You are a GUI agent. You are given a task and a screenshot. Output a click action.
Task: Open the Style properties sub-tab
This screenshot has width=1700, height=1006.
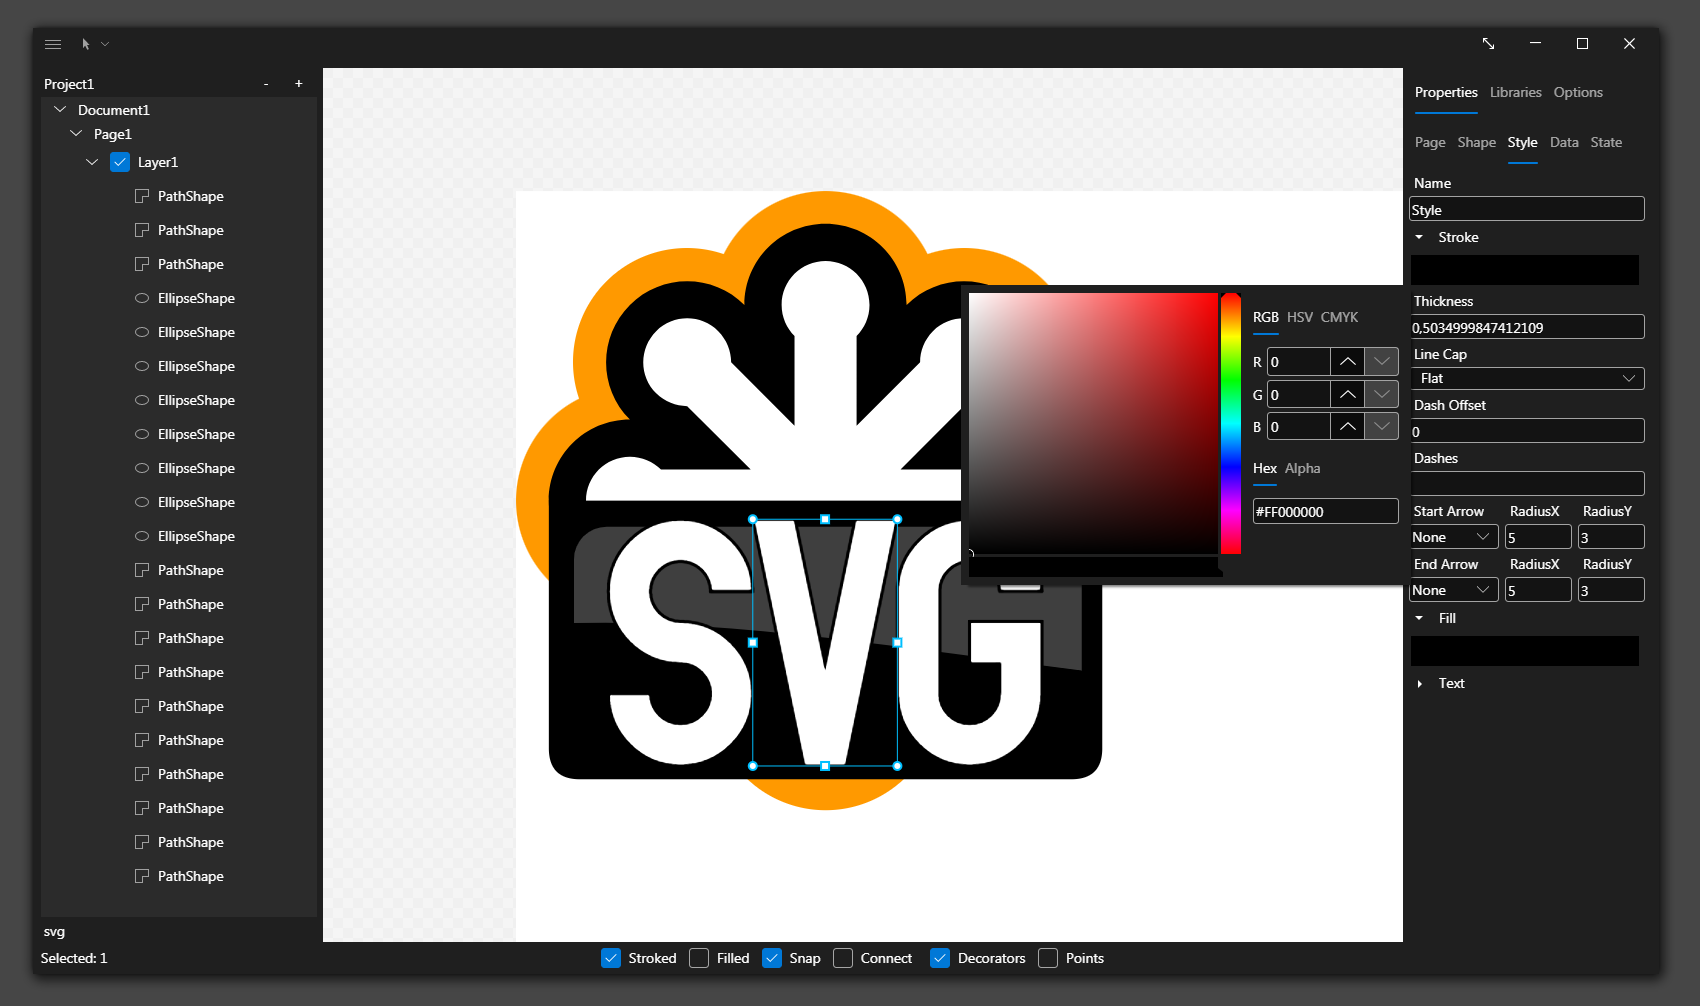click(1523, 142)
